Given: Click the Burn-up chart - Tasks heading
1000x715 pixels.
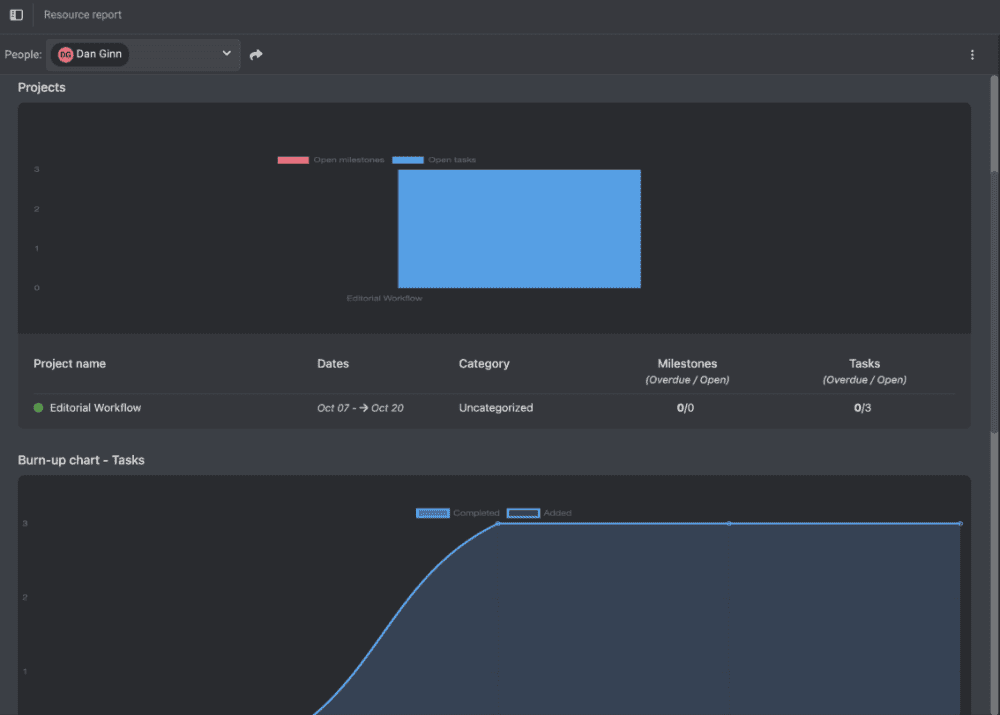Looking at the screenshot, I should coord(81,460).
